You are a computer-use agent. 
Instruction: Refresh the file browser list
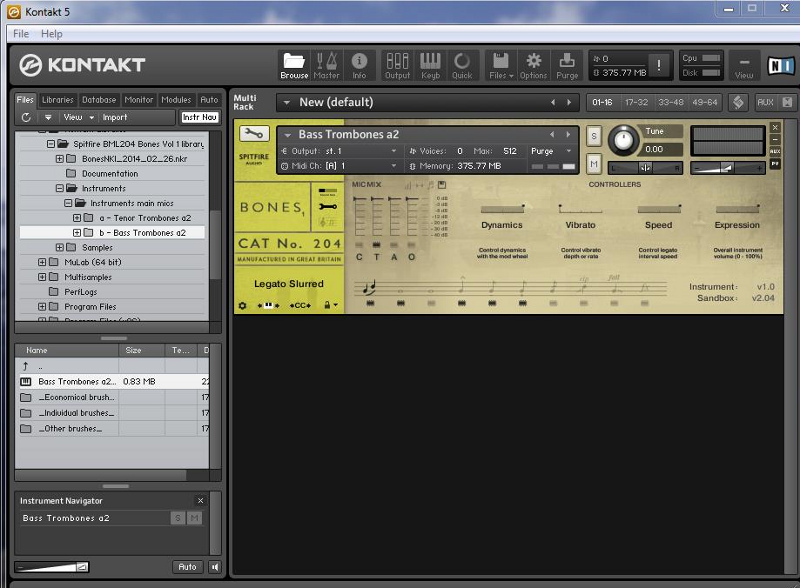click(26, 117)
